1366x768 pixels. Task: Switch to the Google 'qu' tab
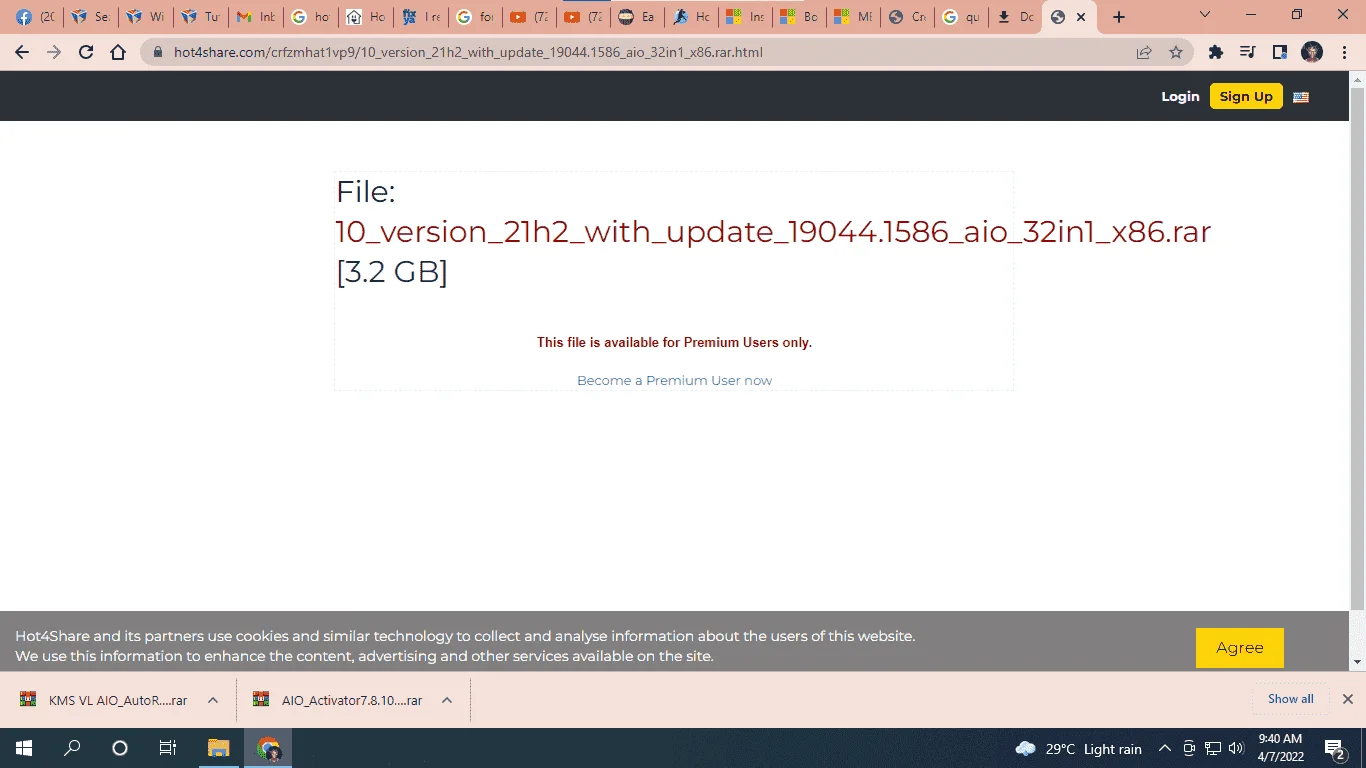click(961, 17)
